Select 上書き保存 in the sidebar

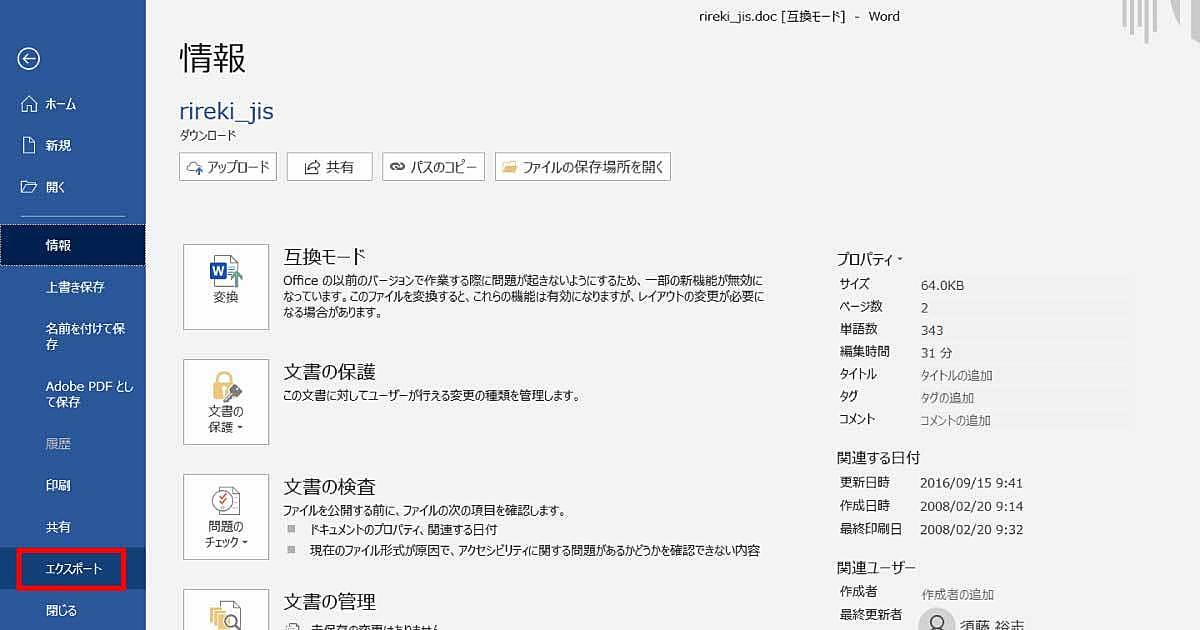coord(73,287)
